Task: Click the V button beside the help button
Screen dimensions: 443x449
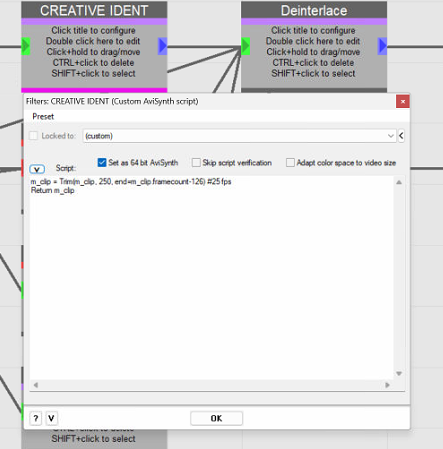Action: (x=51, y=418)
